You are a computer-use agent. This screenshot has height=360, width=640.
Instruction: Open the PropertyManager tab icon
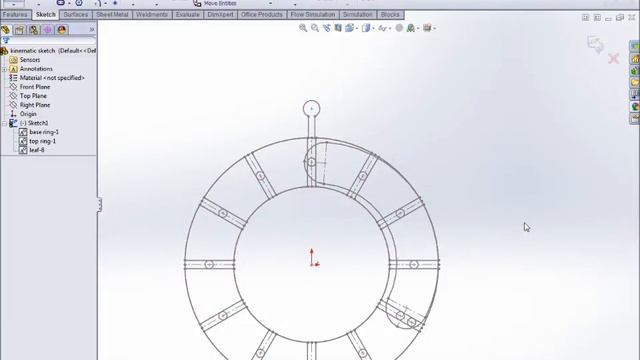[20, 30]
